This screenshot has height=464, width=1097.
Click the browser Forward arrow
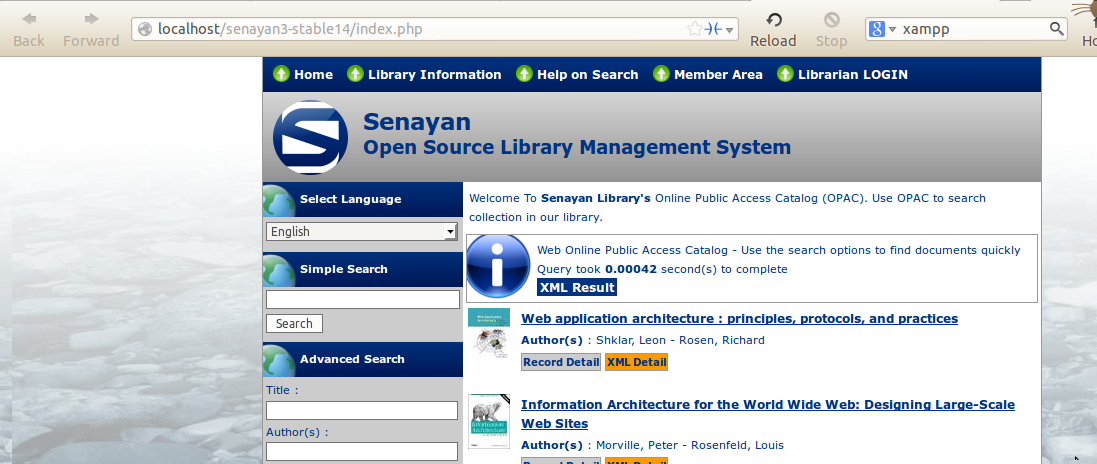pos(91,19)
